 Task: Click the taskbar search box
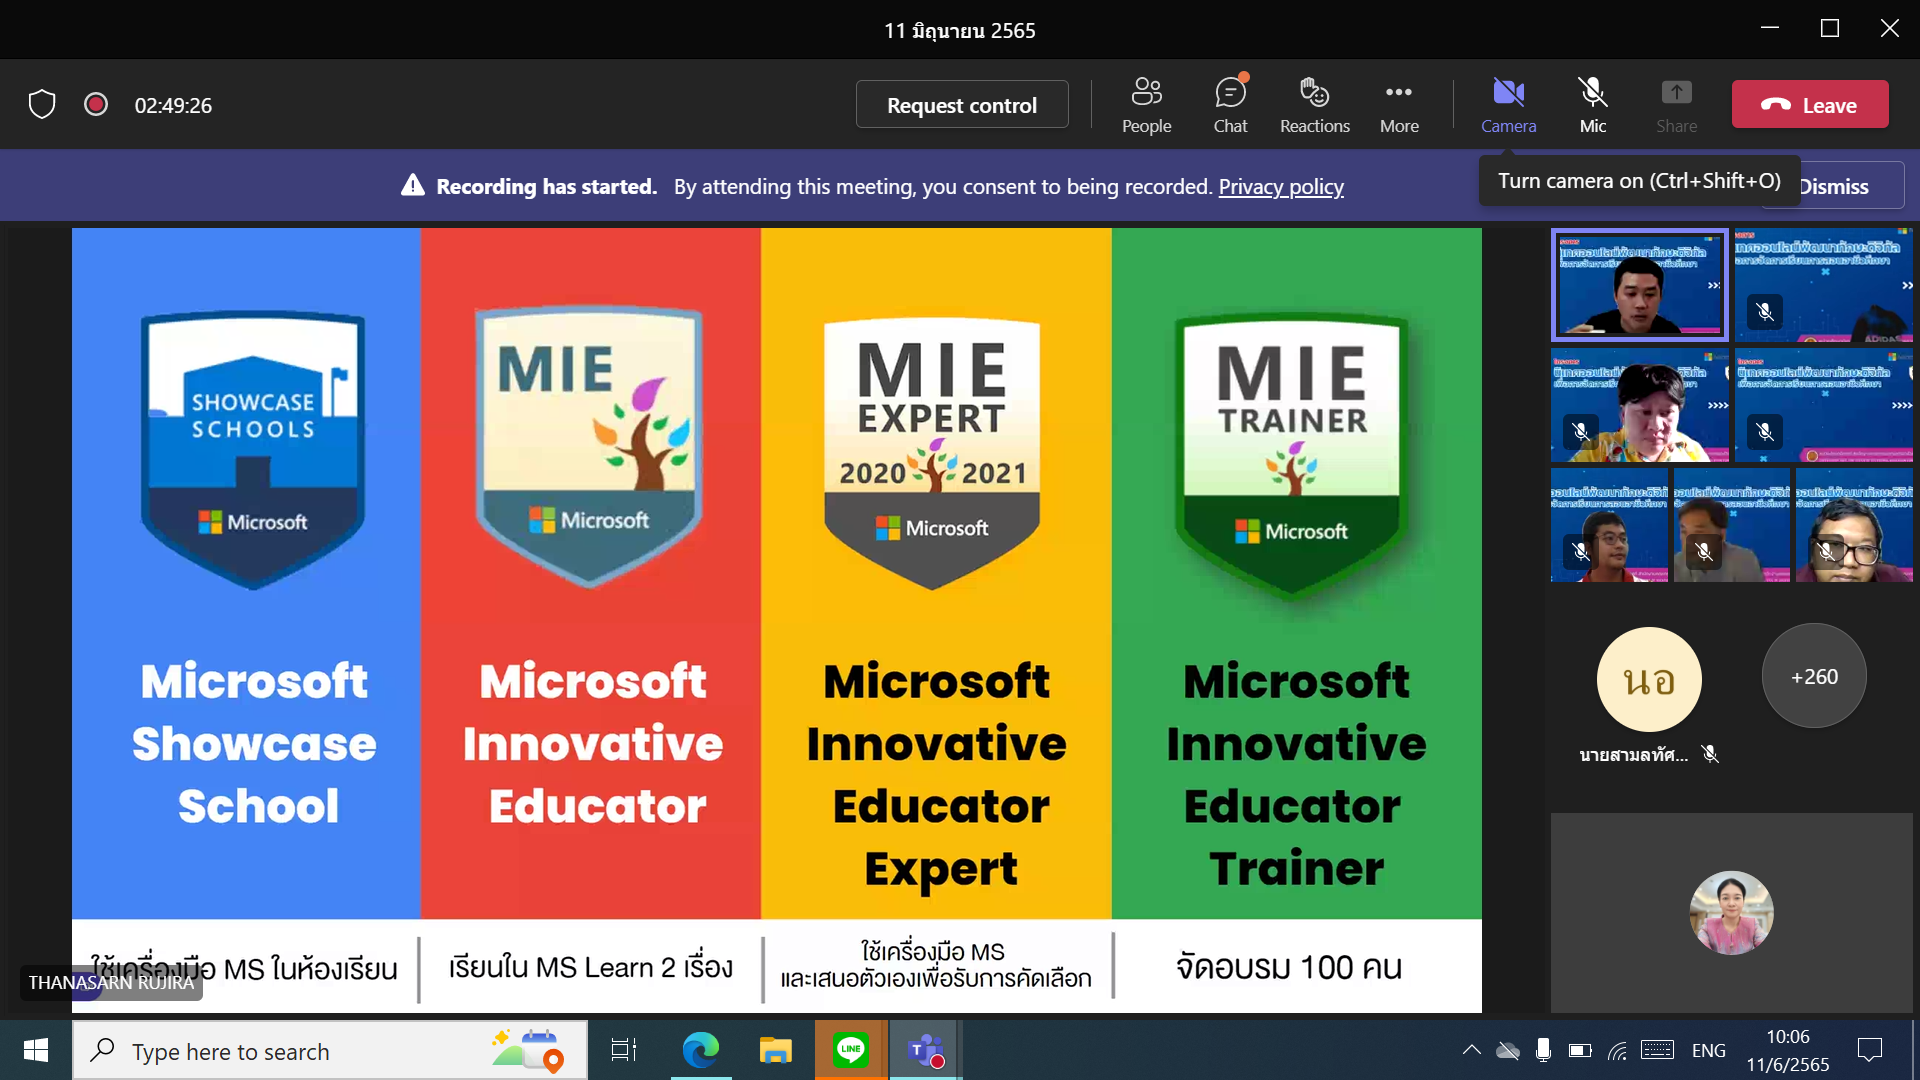coord(330,1050)
